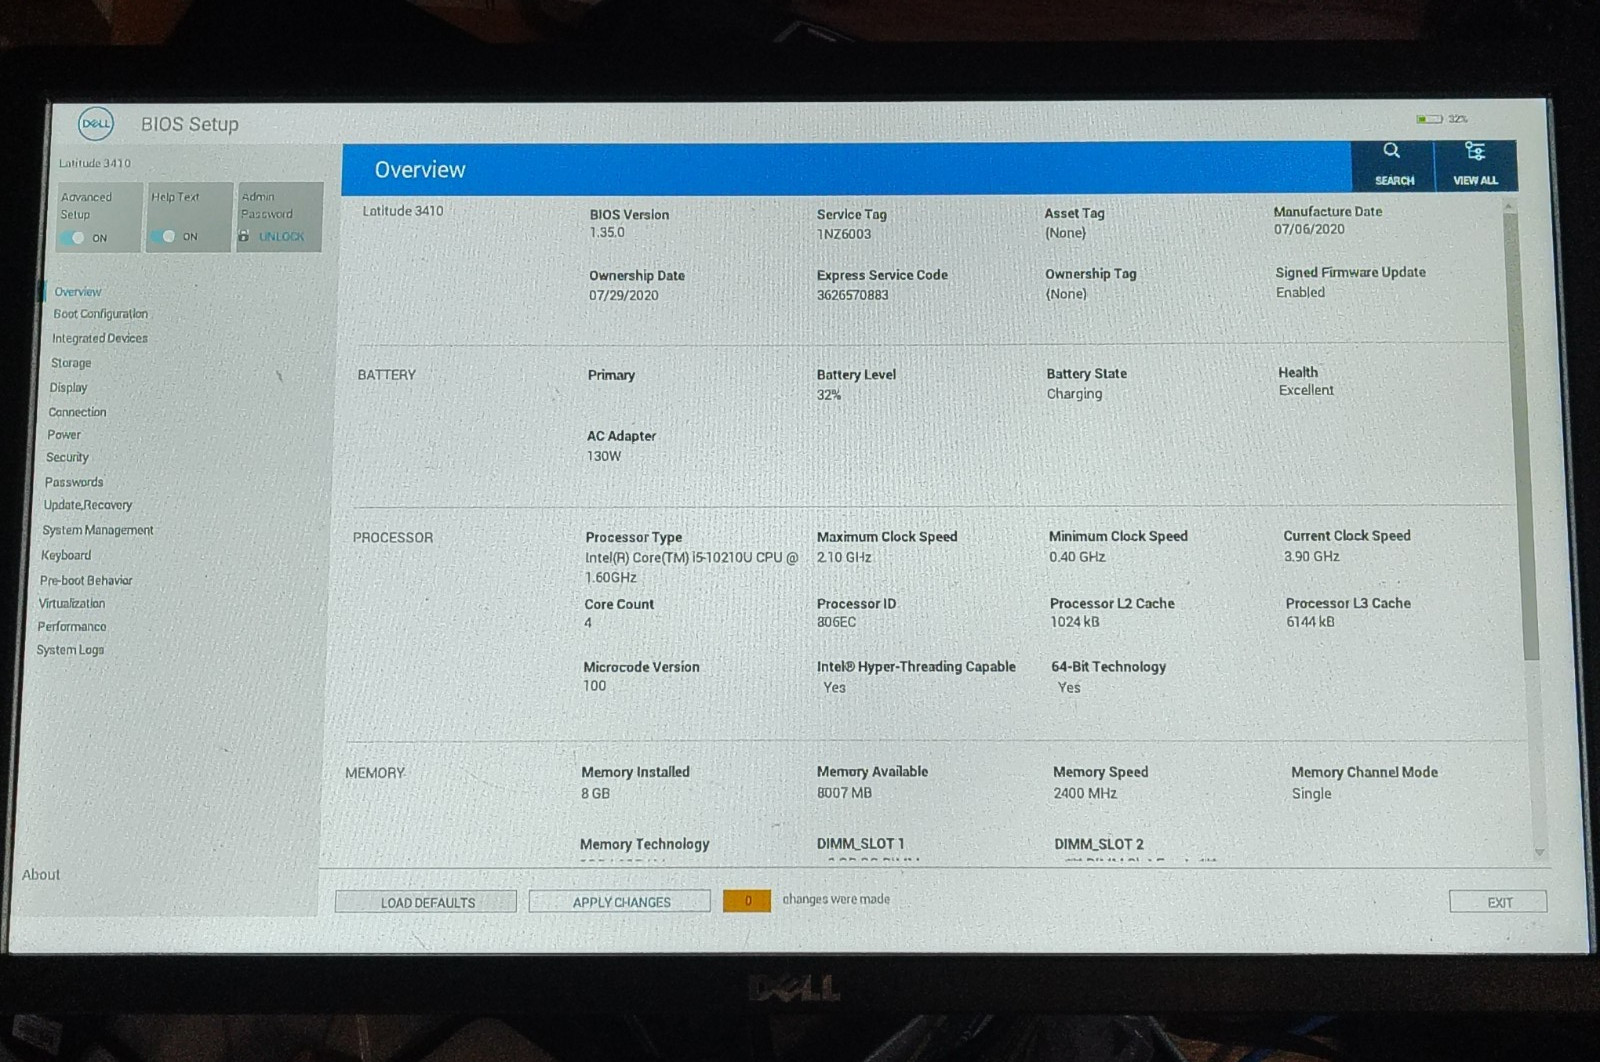
Task: Click Battery State Charging value
Action: [x=1074, y=394]
